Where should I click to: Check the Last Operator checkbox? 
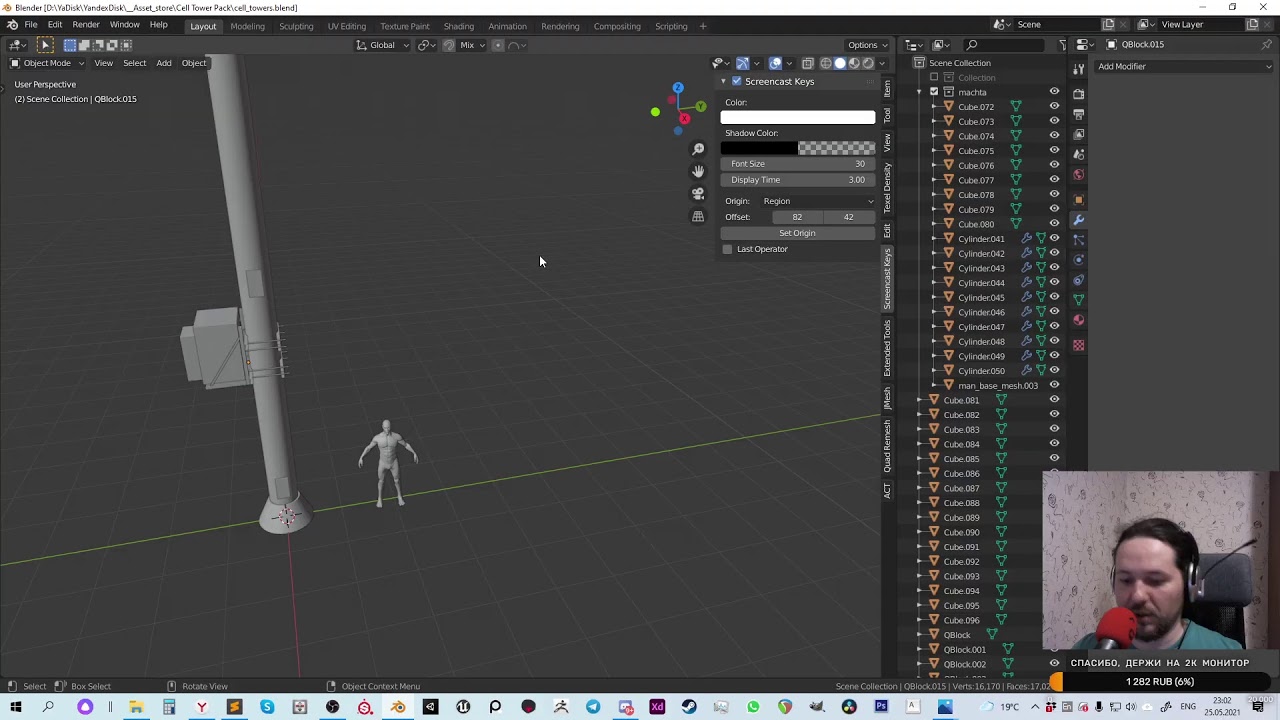[727, 249]
